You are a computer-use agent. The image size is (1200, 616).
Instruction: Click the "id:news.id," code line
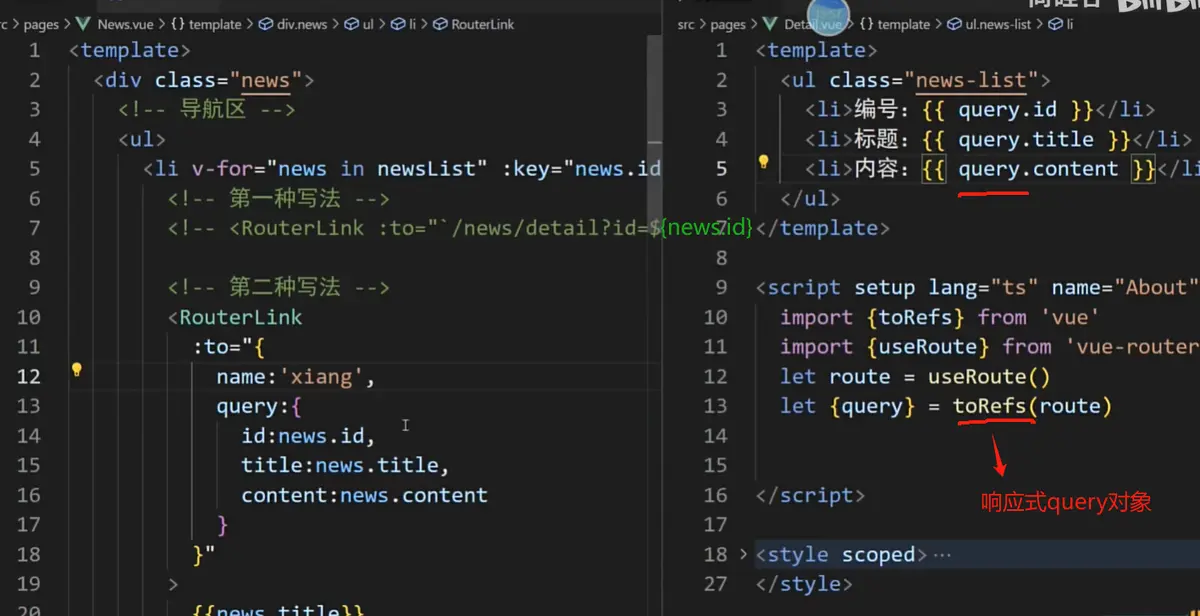tap(308, 436)
